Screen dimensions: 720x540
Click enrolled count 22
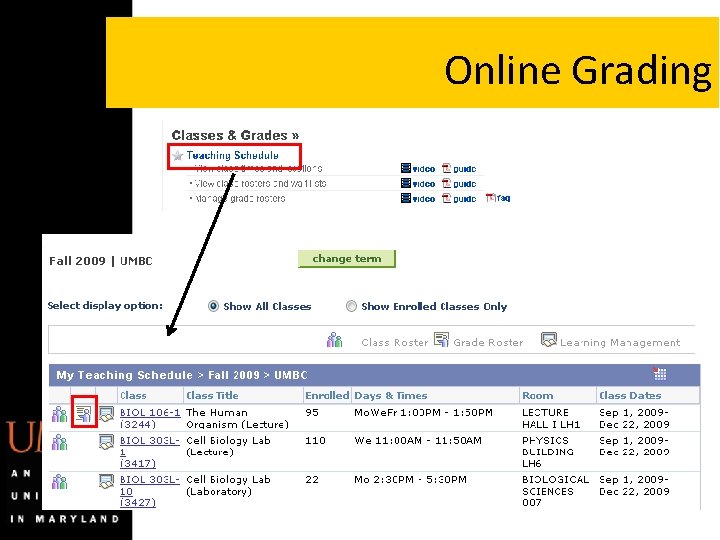click(312, 479)
